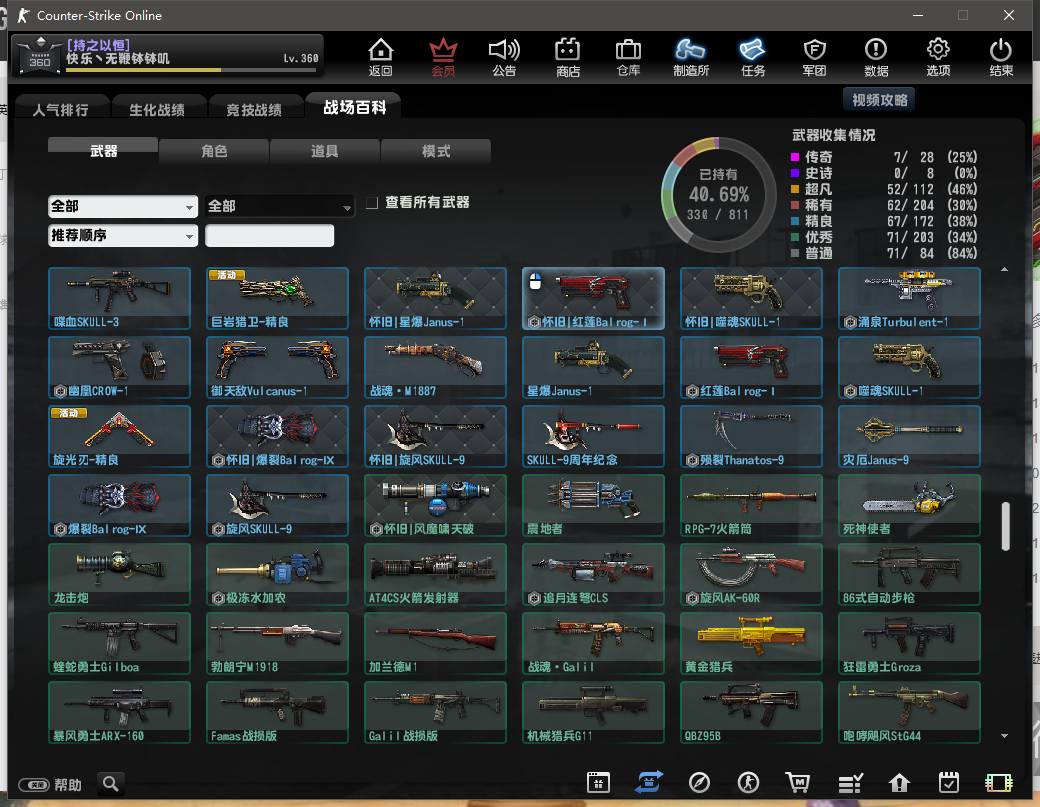Click the Counter-Strike Online title bar logo

23,15
